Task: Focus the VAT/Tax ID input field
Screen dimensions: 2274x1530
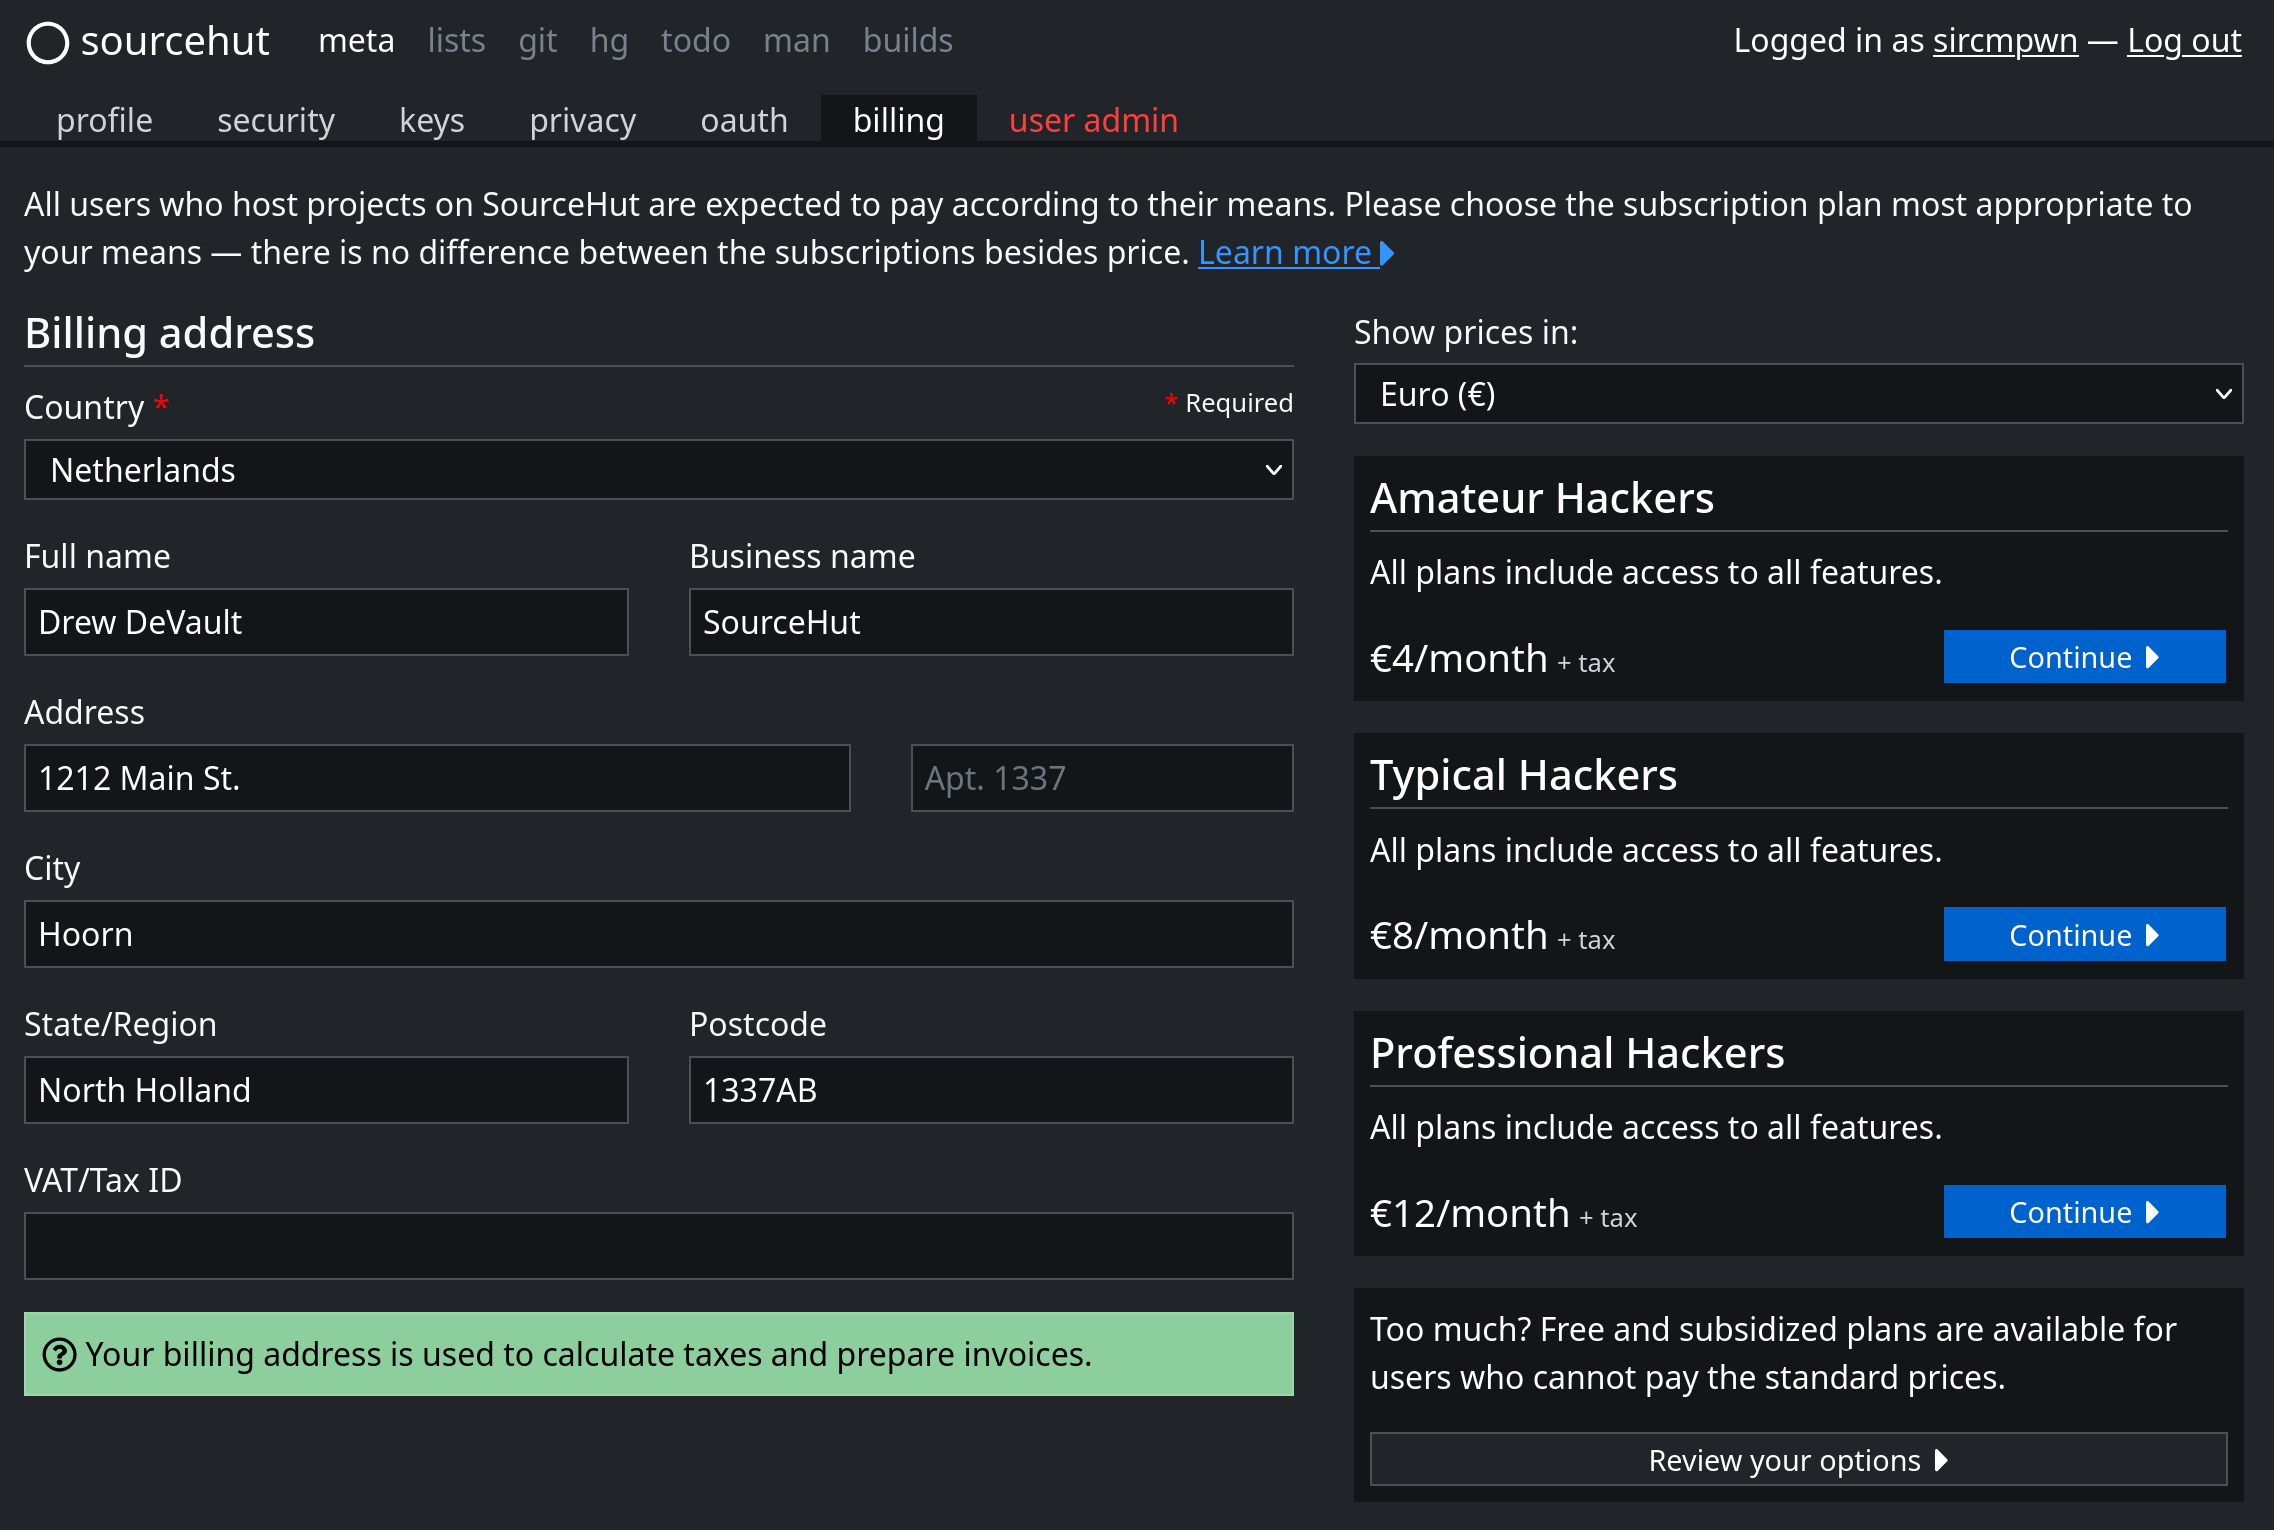Action: pyautogui.click(x=658, y=1246)
